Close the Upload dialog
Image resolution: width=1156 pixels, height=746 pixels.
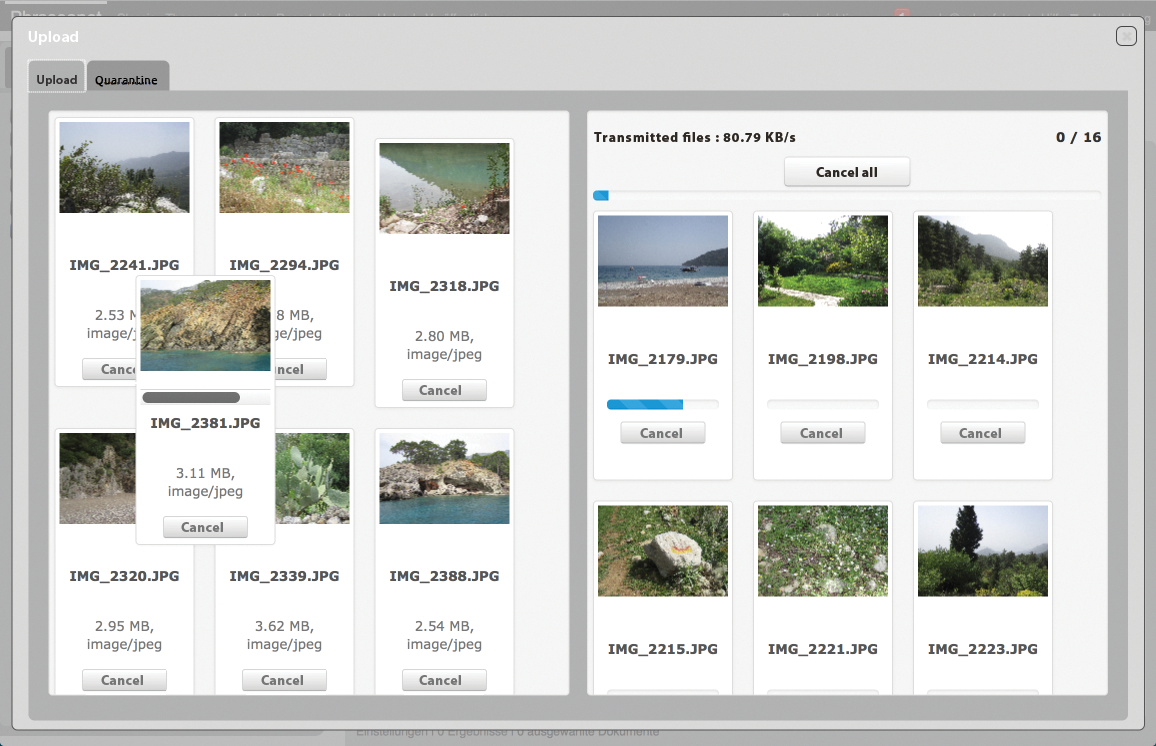tap(1126, 35)
